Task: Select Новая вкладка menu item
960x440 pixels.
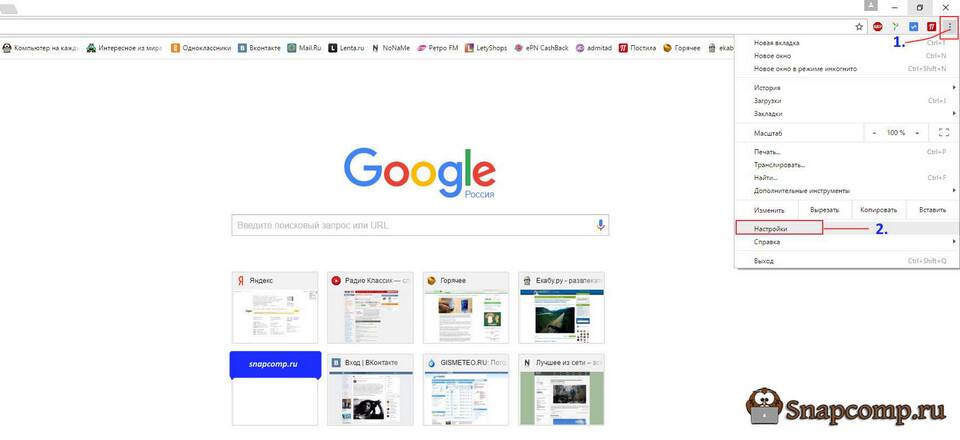Action: pos(847,43)
